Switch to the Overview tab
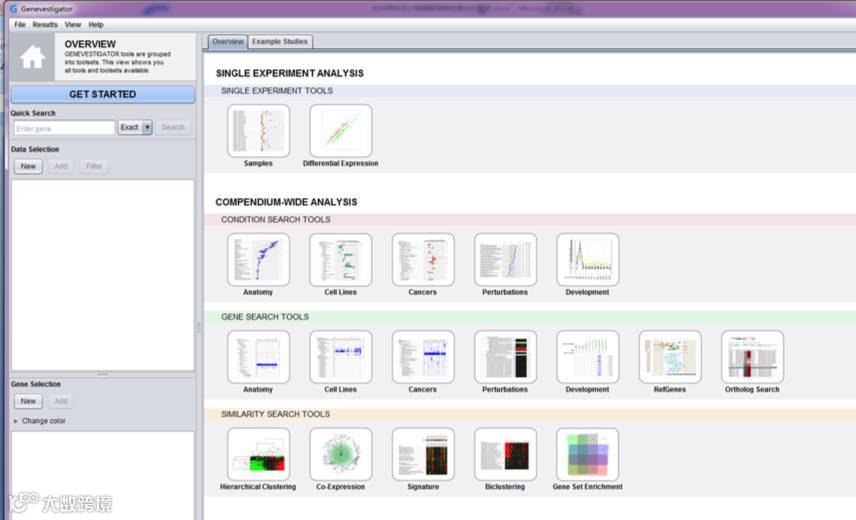 pyautogui.click(x=228, y=41)
